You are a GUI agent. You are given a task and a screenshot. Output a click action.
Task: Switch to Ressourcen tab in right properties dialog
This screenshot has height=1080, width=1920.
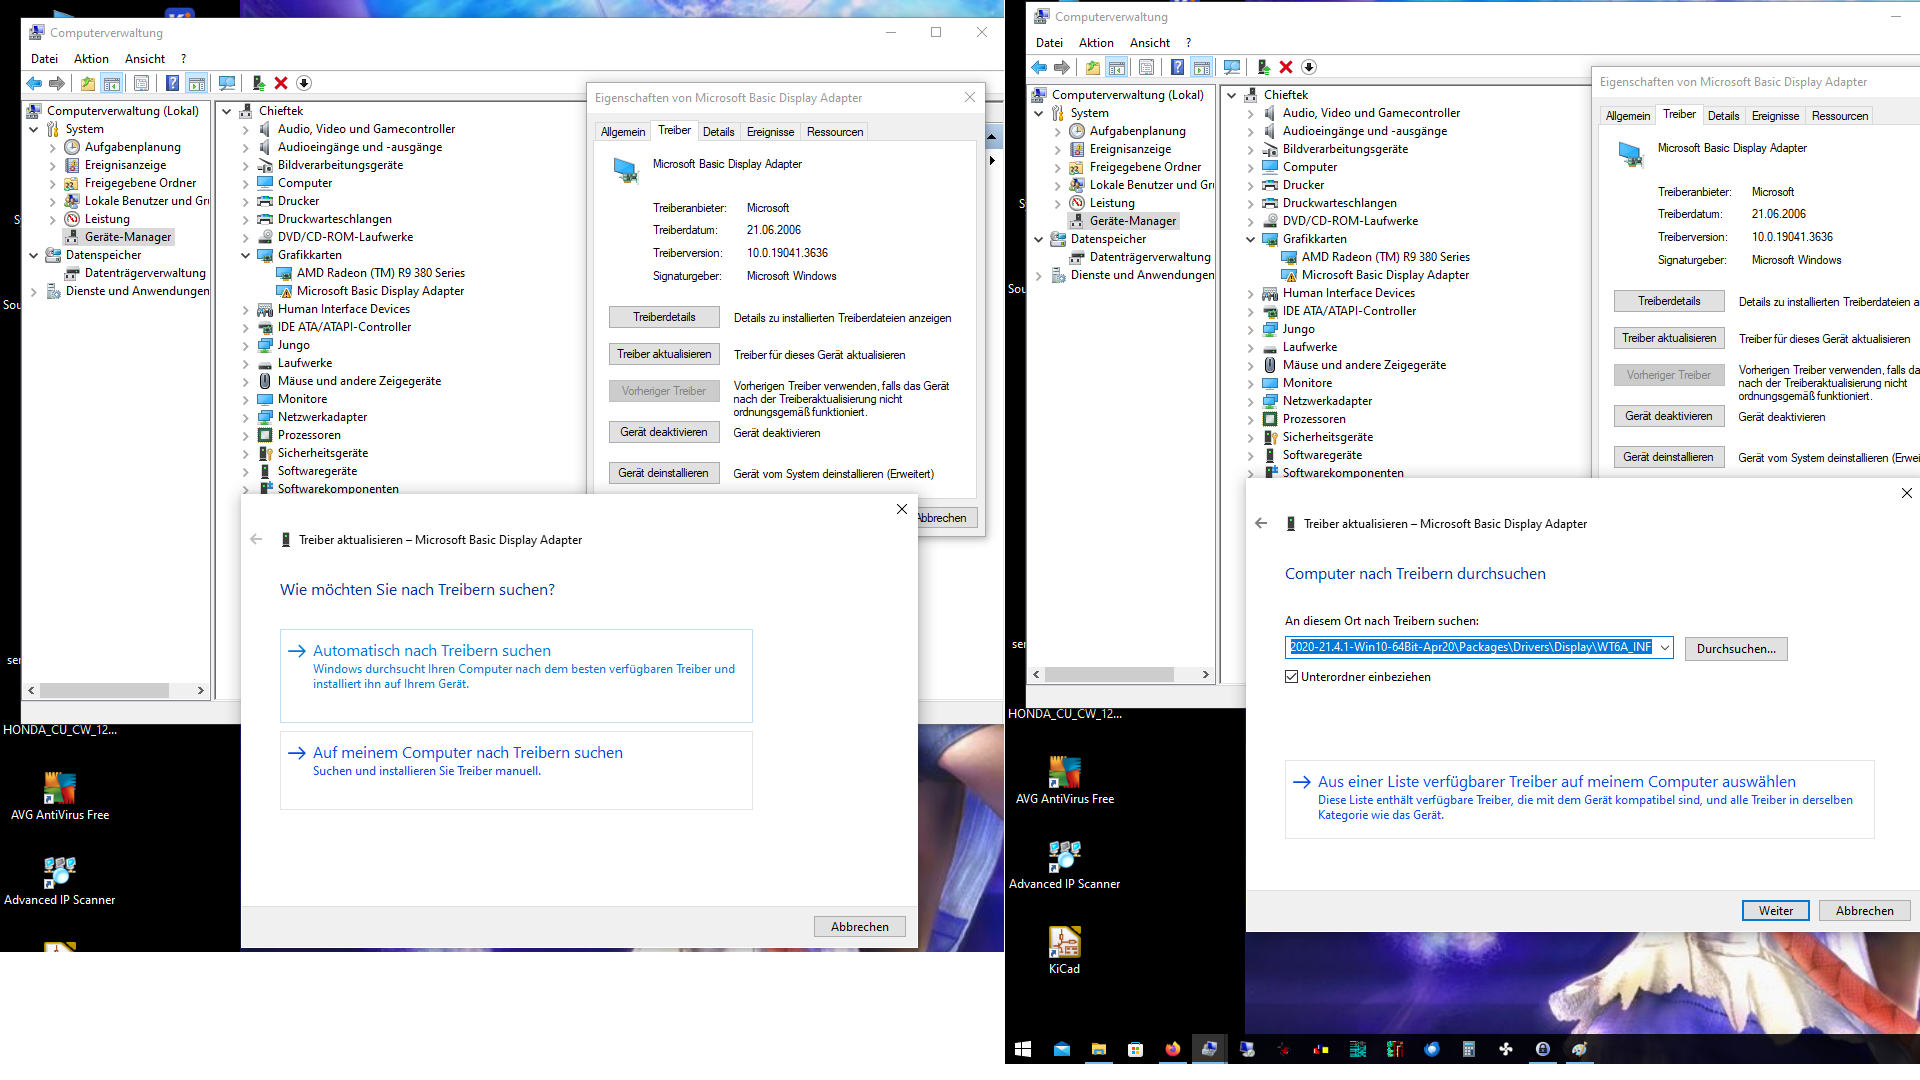(1839, 116)
